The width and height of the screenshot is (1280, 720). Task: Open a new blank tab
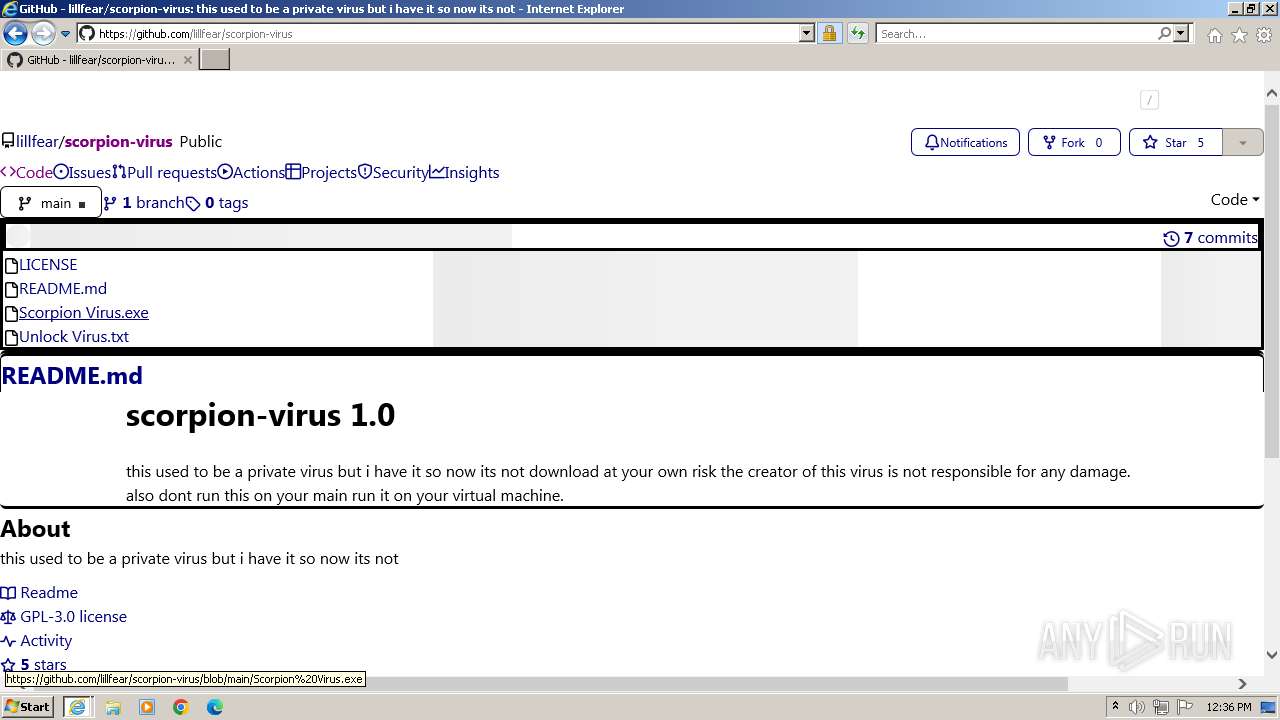pos(214,60)
